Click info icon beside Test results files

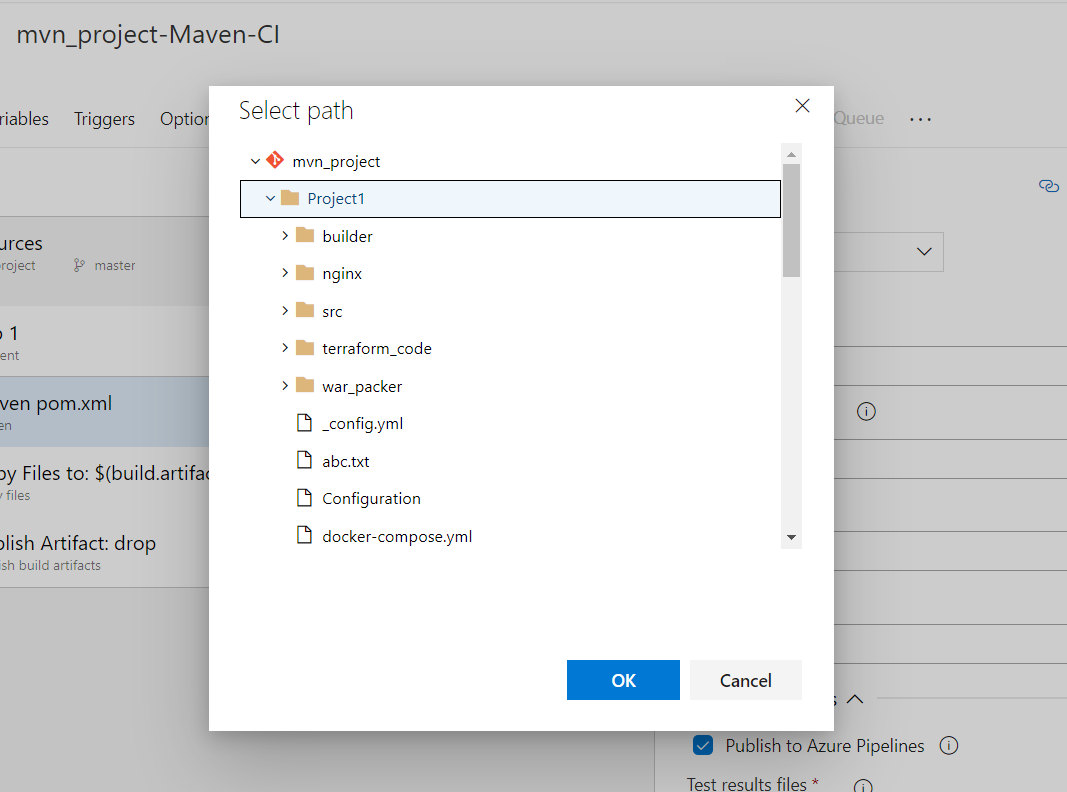(863, 786)
